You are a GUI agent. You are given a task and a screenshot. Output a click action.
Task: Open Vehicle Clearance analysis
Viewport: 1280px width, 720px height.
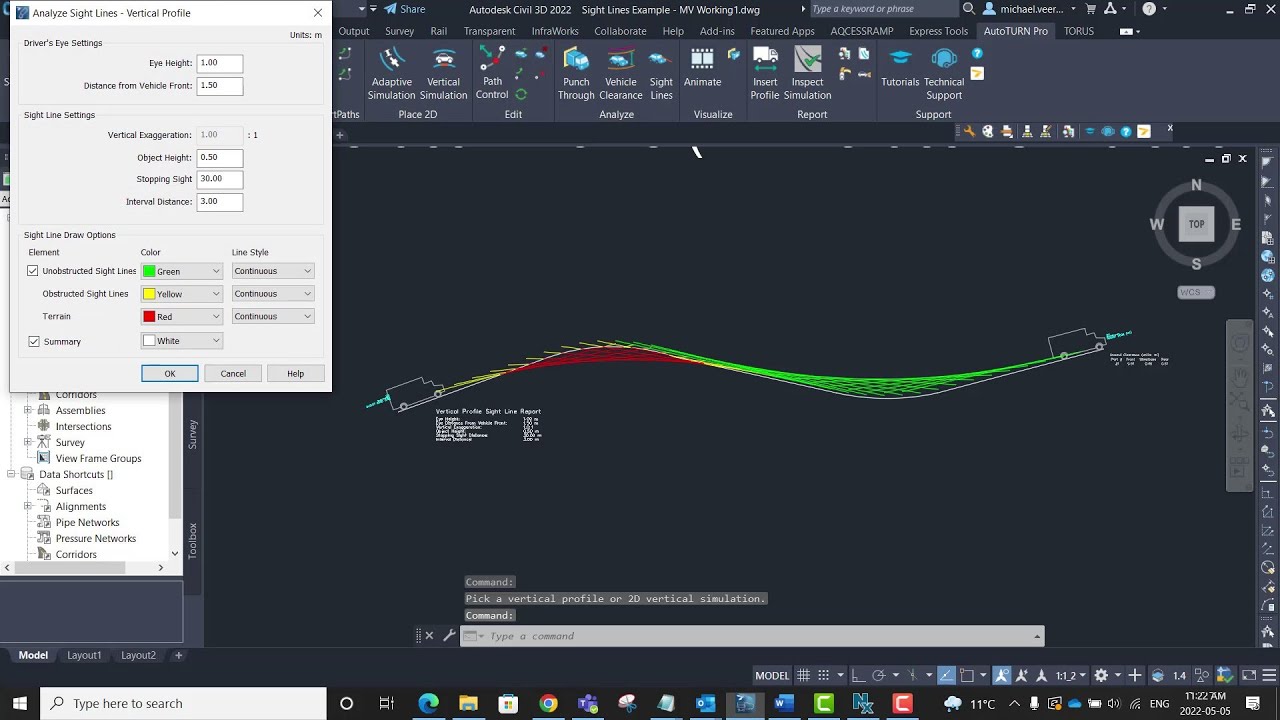(x=621, y=73)
